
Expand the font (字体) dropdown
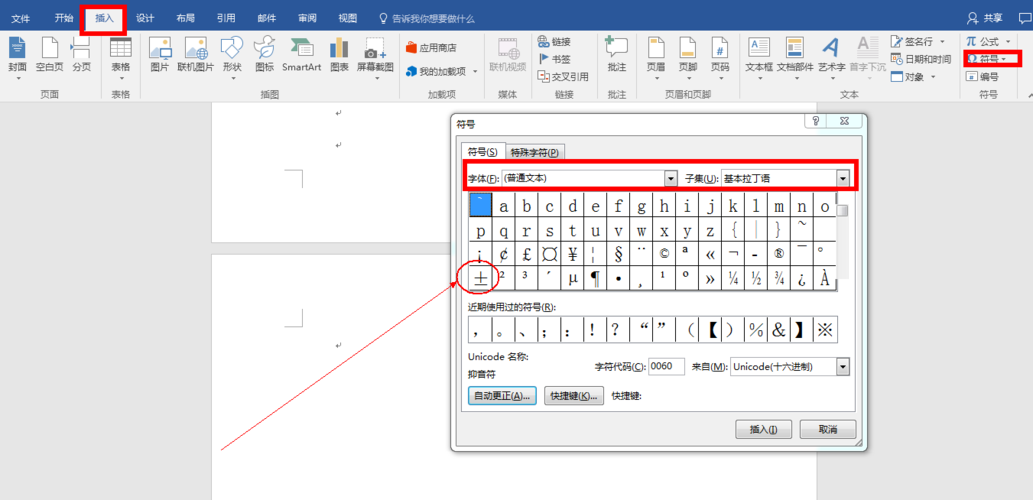pos(671,178)
